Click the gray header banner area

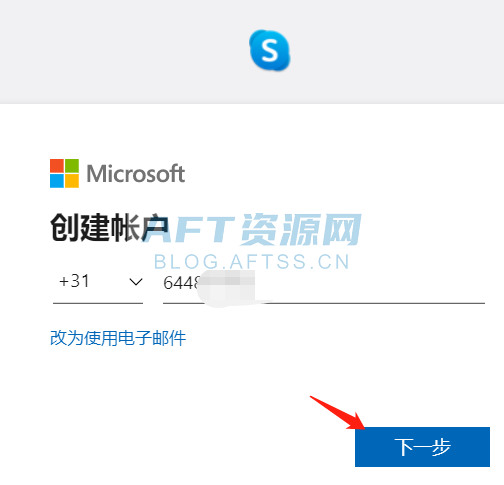(252, 52)
